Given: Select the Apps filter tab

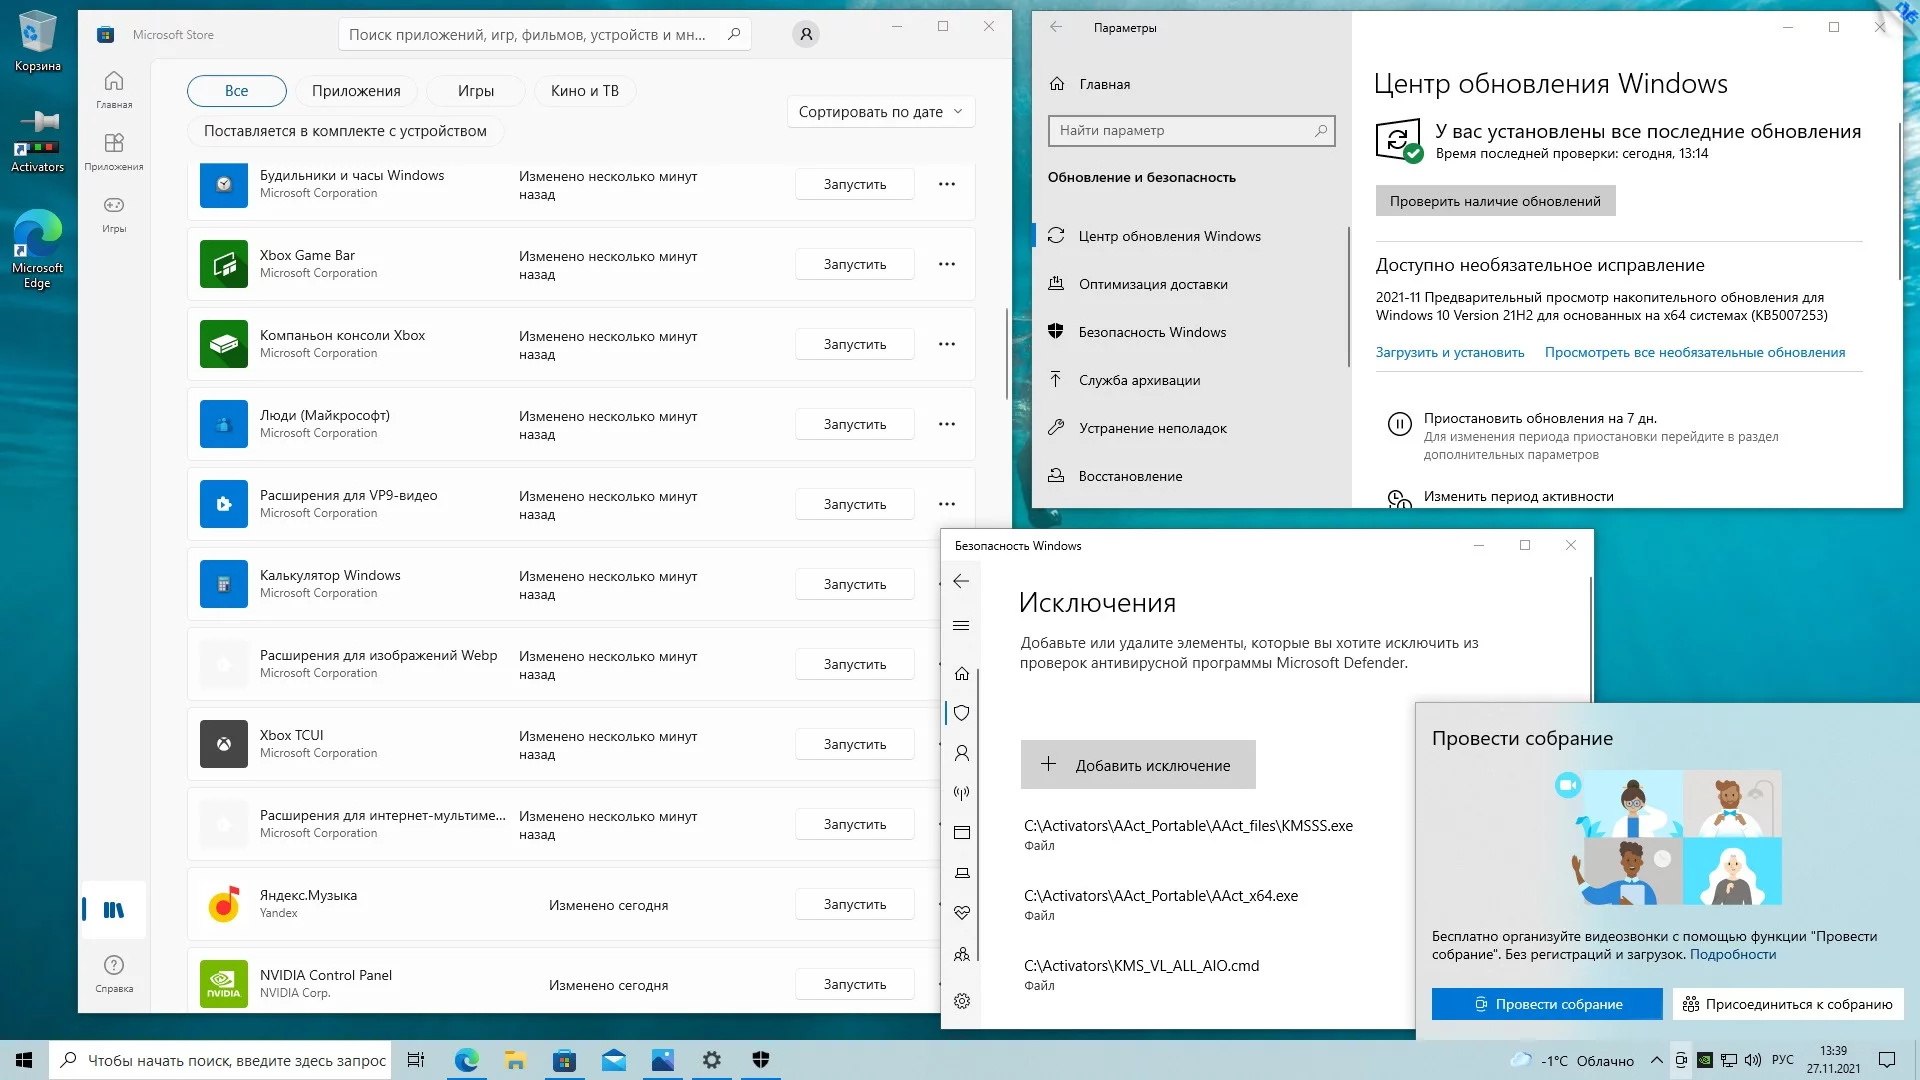Looking at the screenshot, I should click(355, 91).
